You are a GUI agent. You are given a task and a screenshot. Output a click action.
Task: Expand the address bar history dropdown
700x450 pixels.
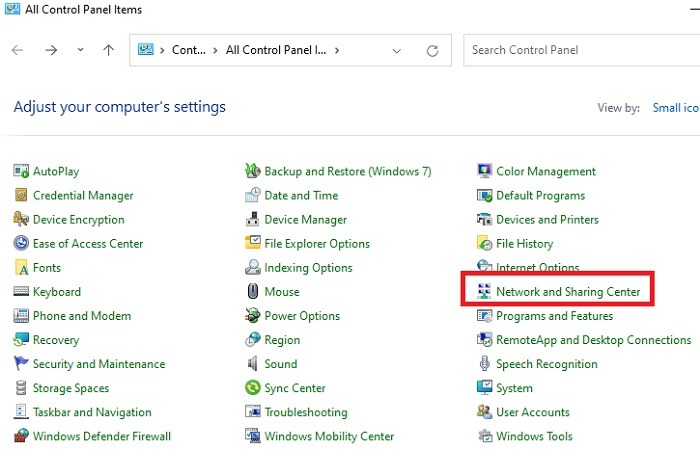pyautogui.click(x=396, y=50)
